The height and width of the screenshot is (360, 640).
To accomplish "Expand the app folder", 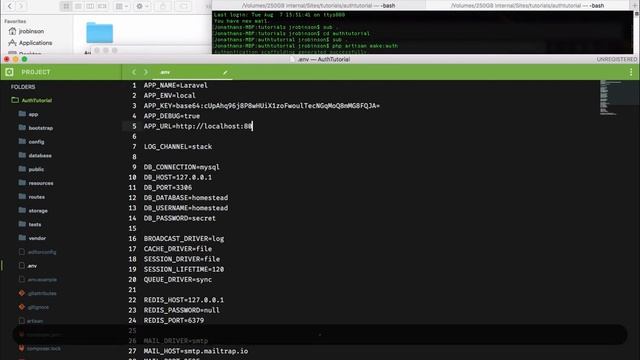I will [28, 114].
